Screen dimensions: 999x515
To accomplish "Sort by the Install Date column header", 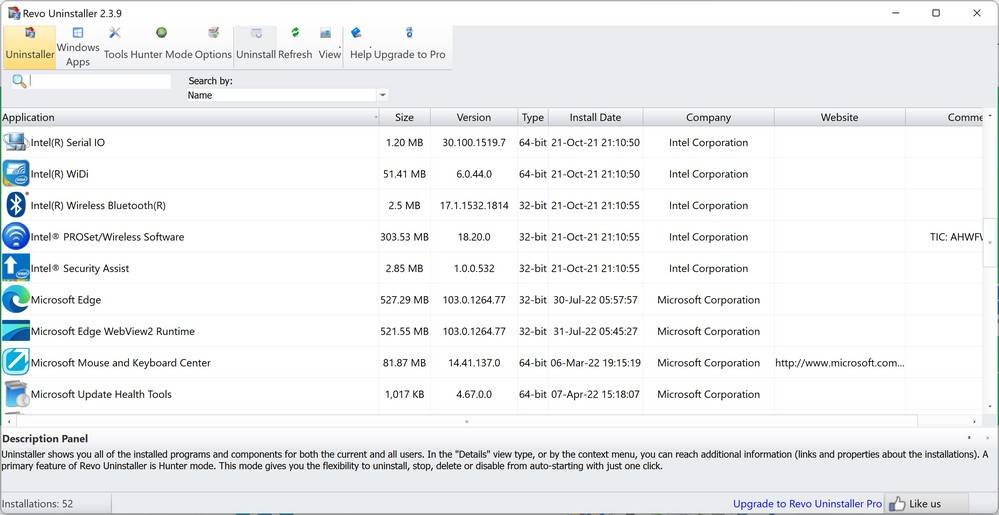I will (x=595, y=117).
